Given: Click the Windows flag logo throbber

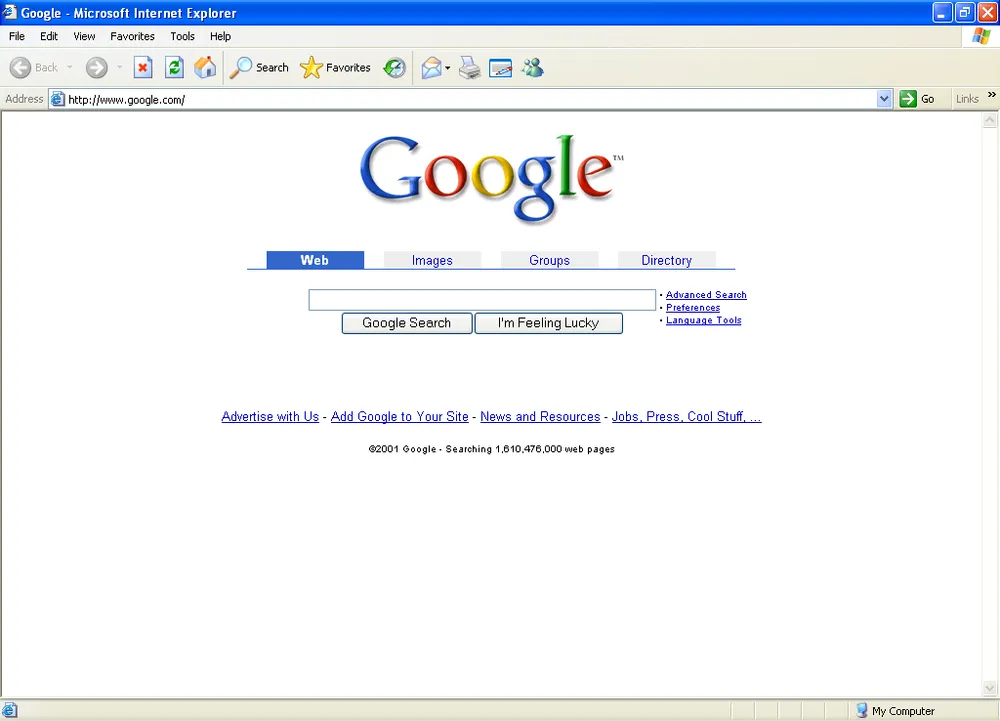Looking at the screenshot, I should point(981,36).
